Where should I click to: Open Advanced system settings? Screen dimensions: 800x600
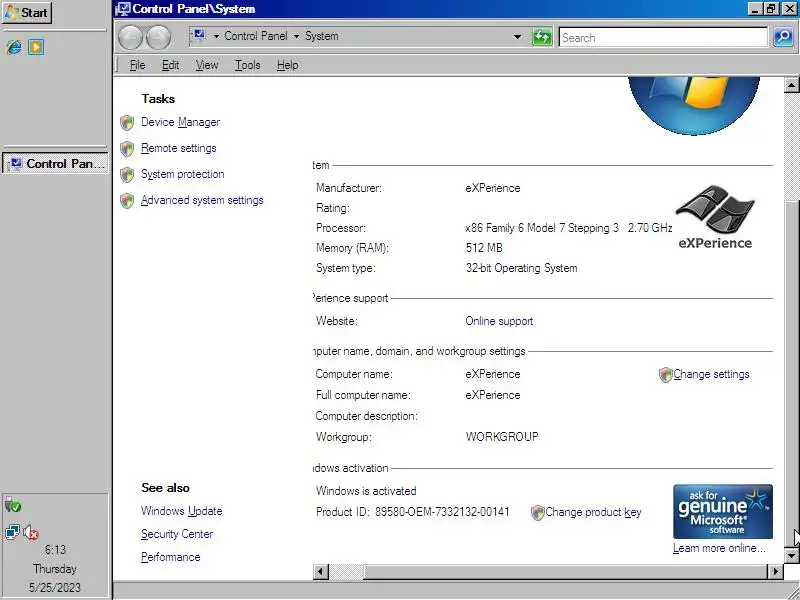[202, 200]
